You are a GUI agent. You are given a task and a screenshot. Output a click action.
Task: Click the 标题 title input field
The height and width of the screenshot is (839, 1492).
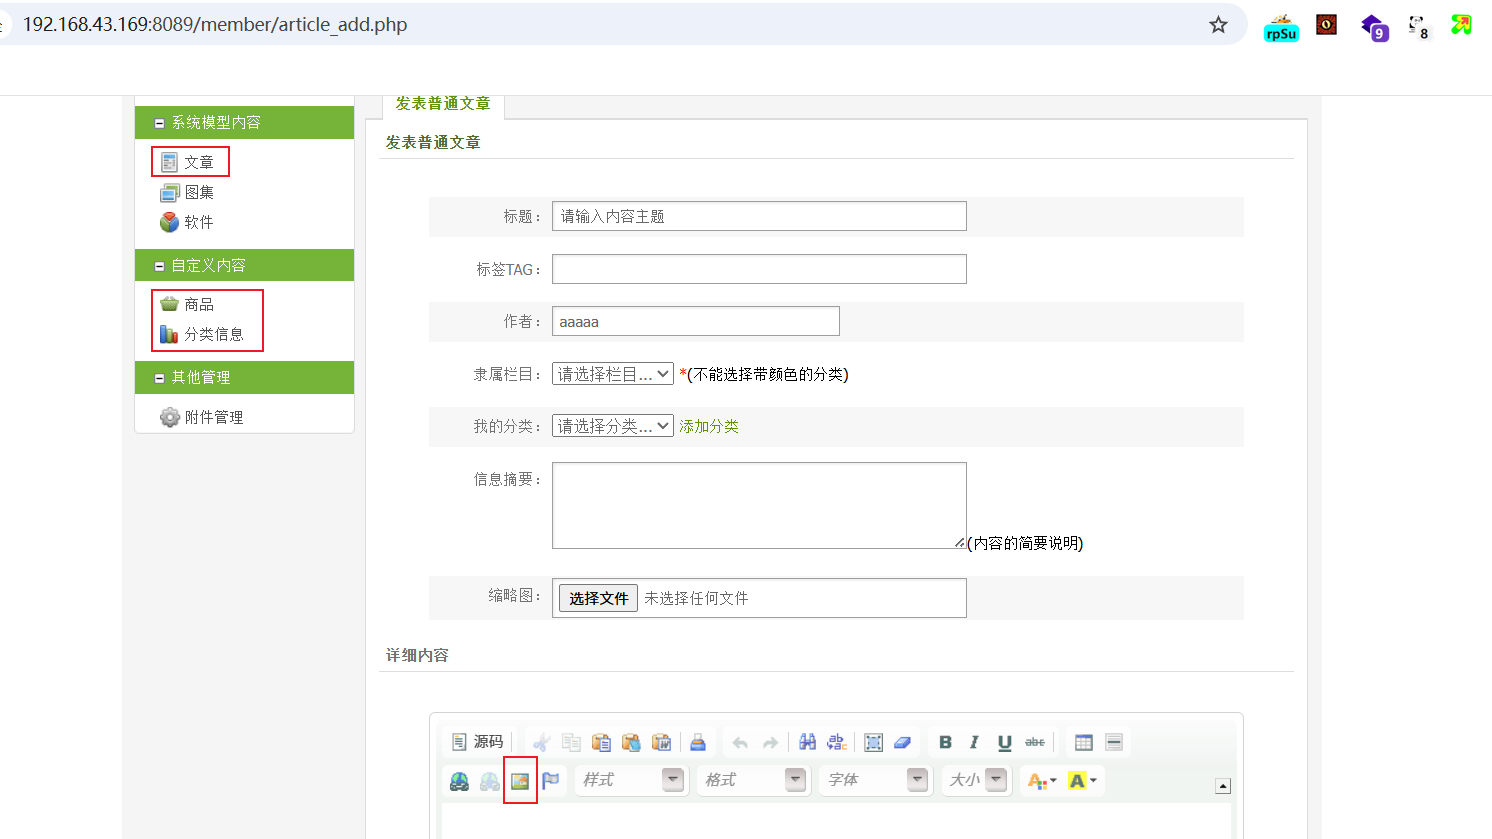758,216
